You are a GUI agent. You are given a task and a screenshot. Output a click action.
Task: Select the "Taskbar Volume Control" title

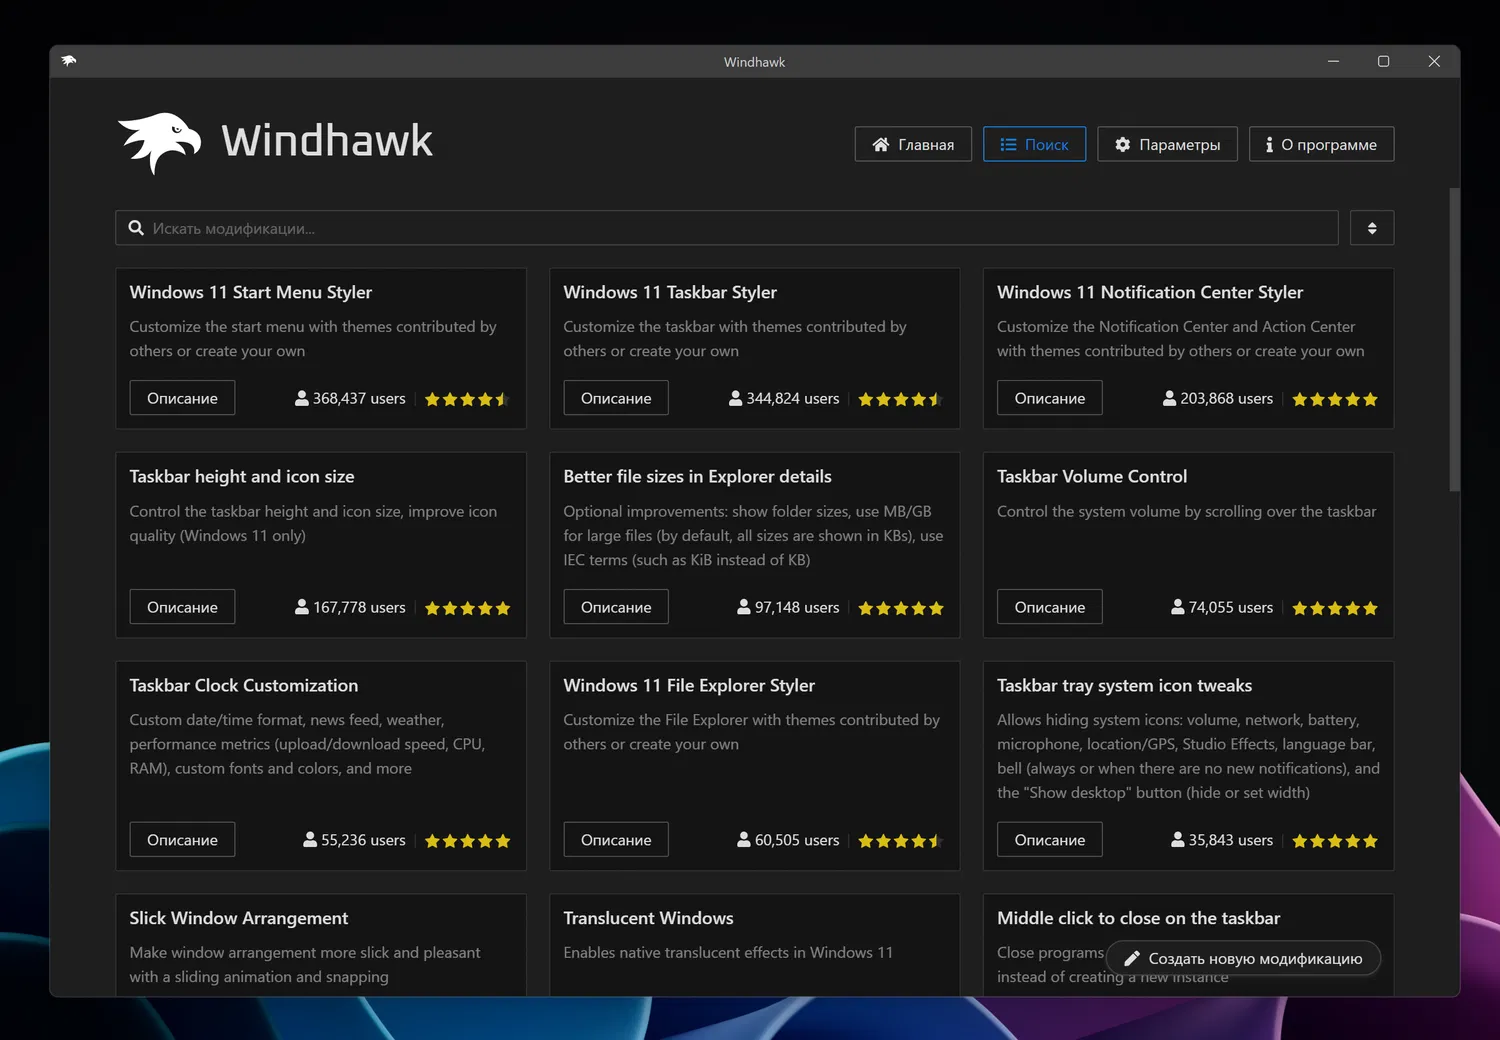1092,477
